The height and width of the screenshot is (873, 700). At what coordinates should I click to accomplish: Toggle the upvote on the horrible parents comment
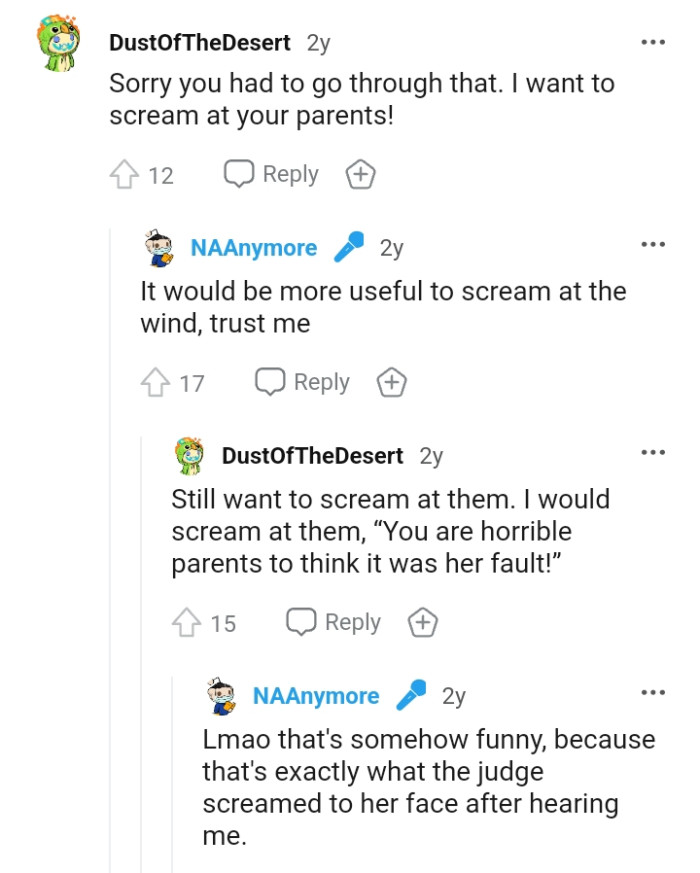(186, 621)
